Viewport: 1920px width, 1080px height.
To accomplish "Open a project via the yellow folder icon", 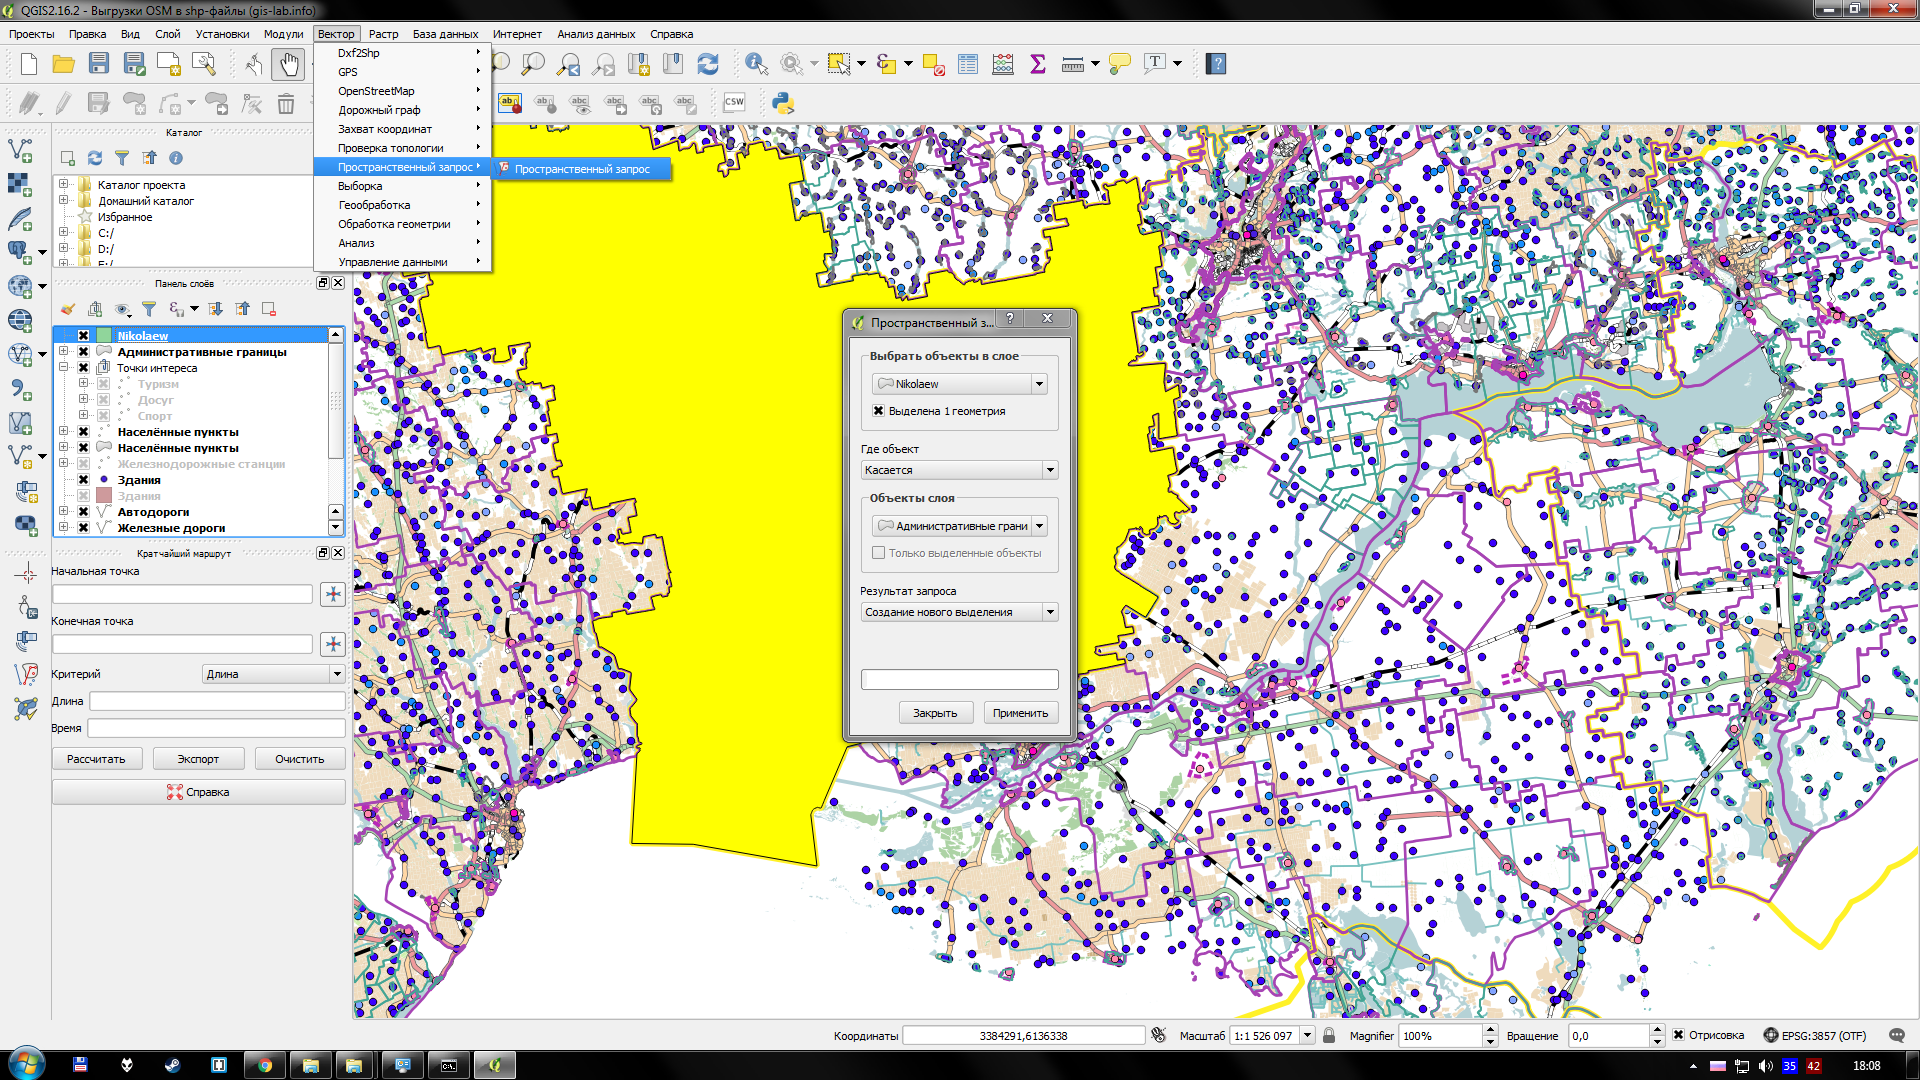I will (64, 64).
